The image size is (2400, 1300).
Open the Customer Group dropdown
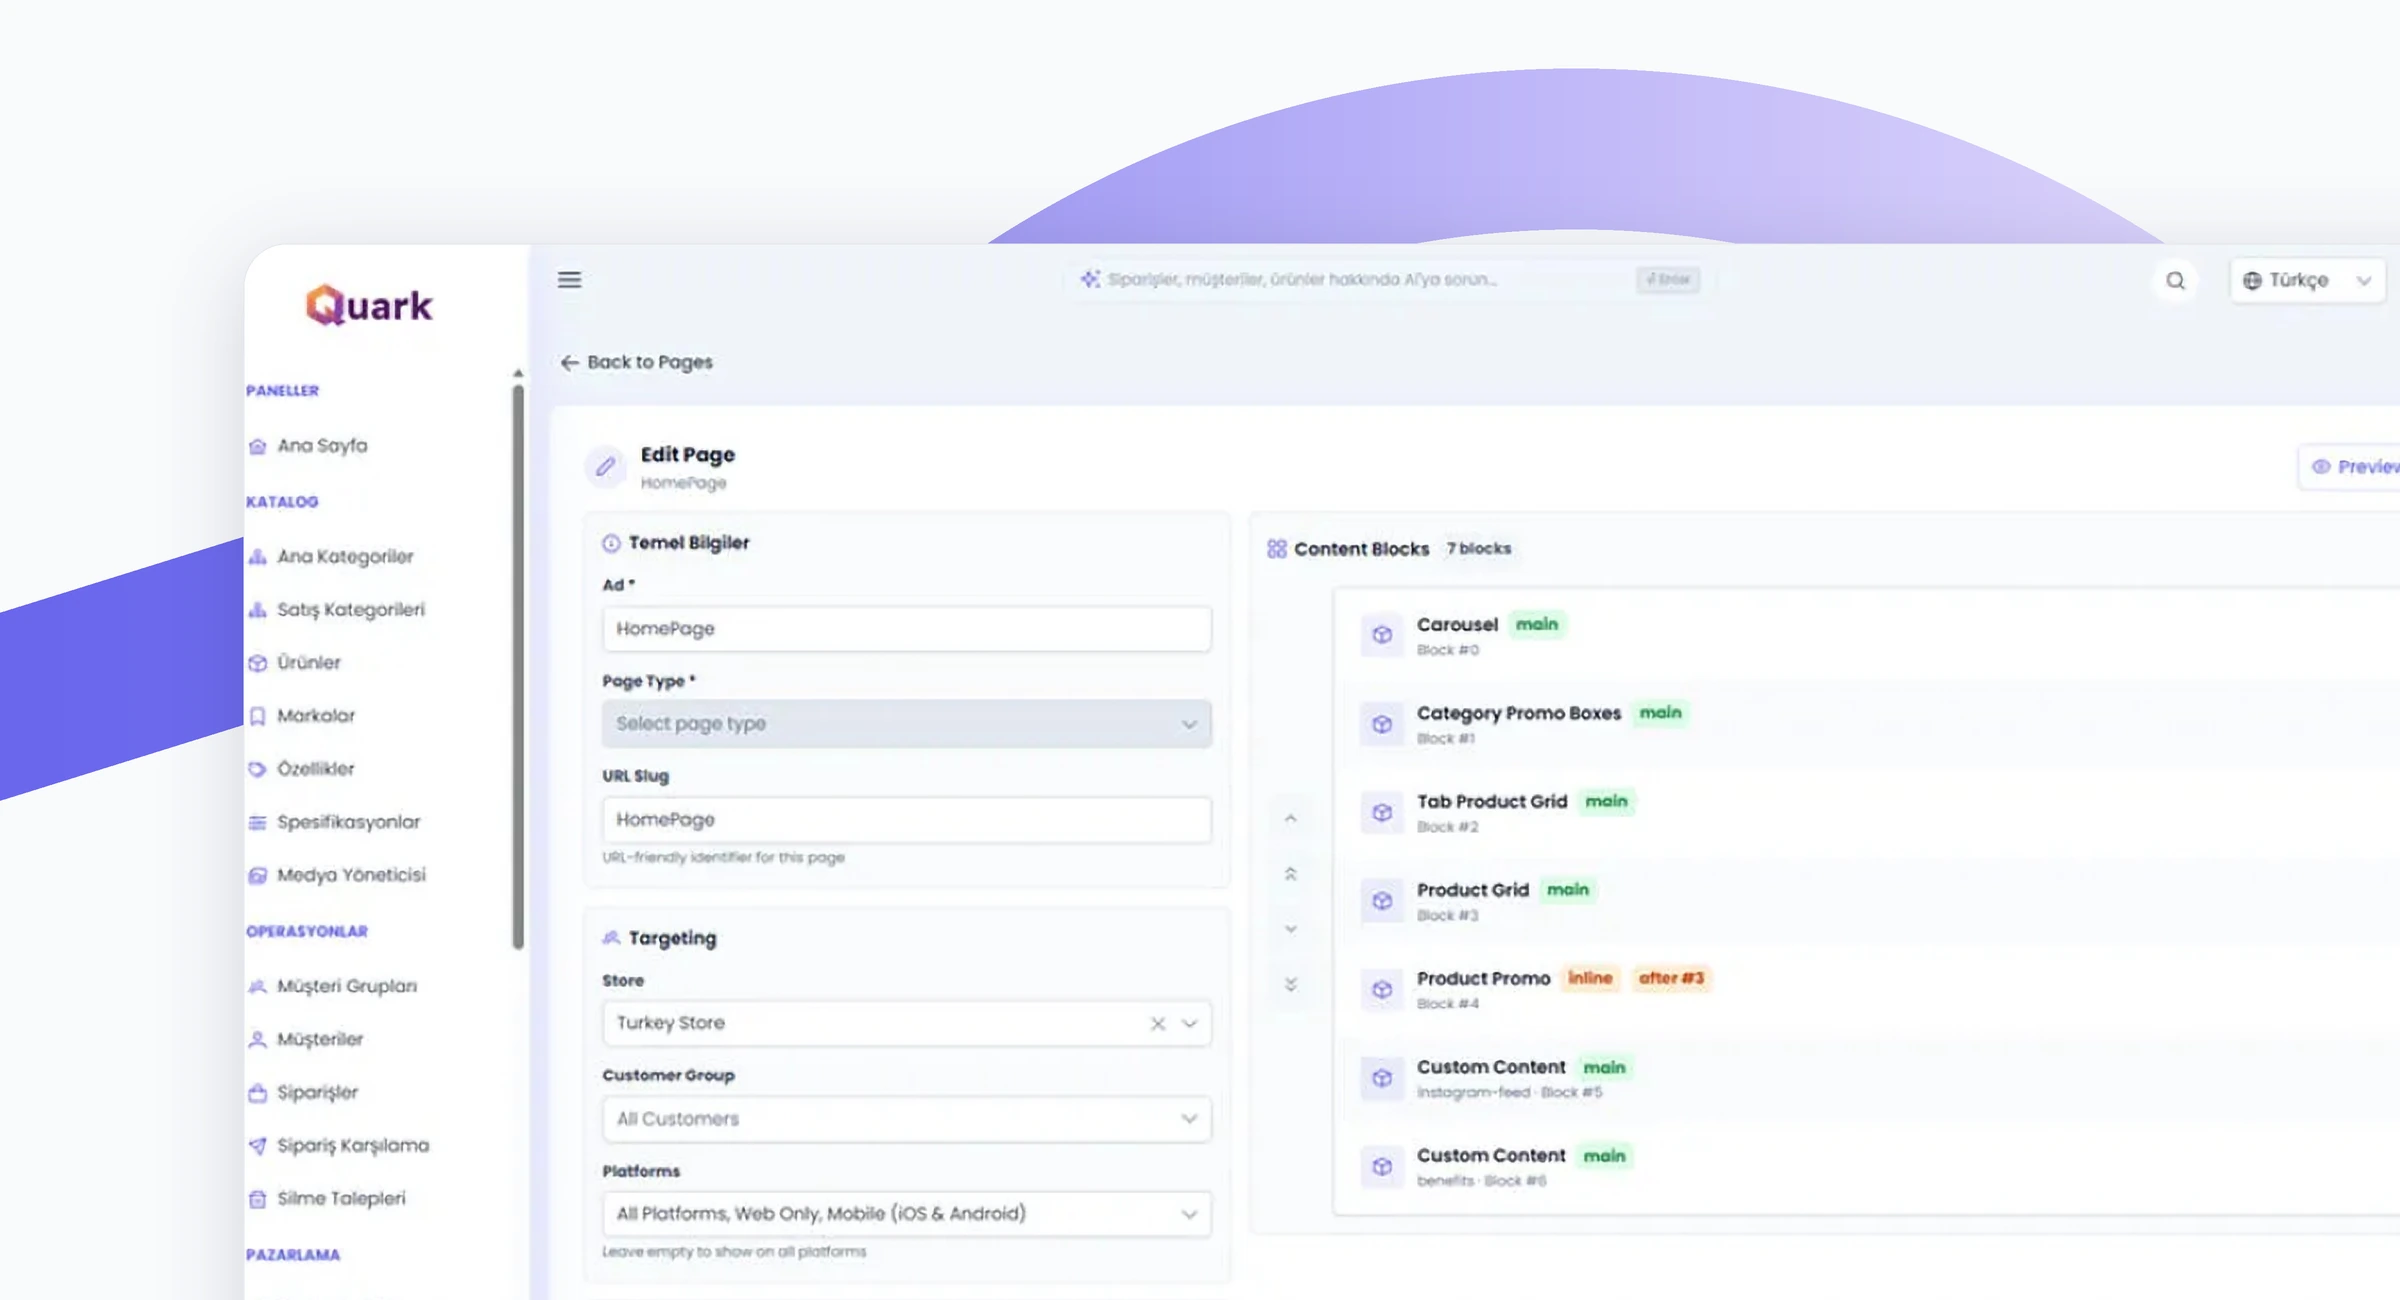906,1119
